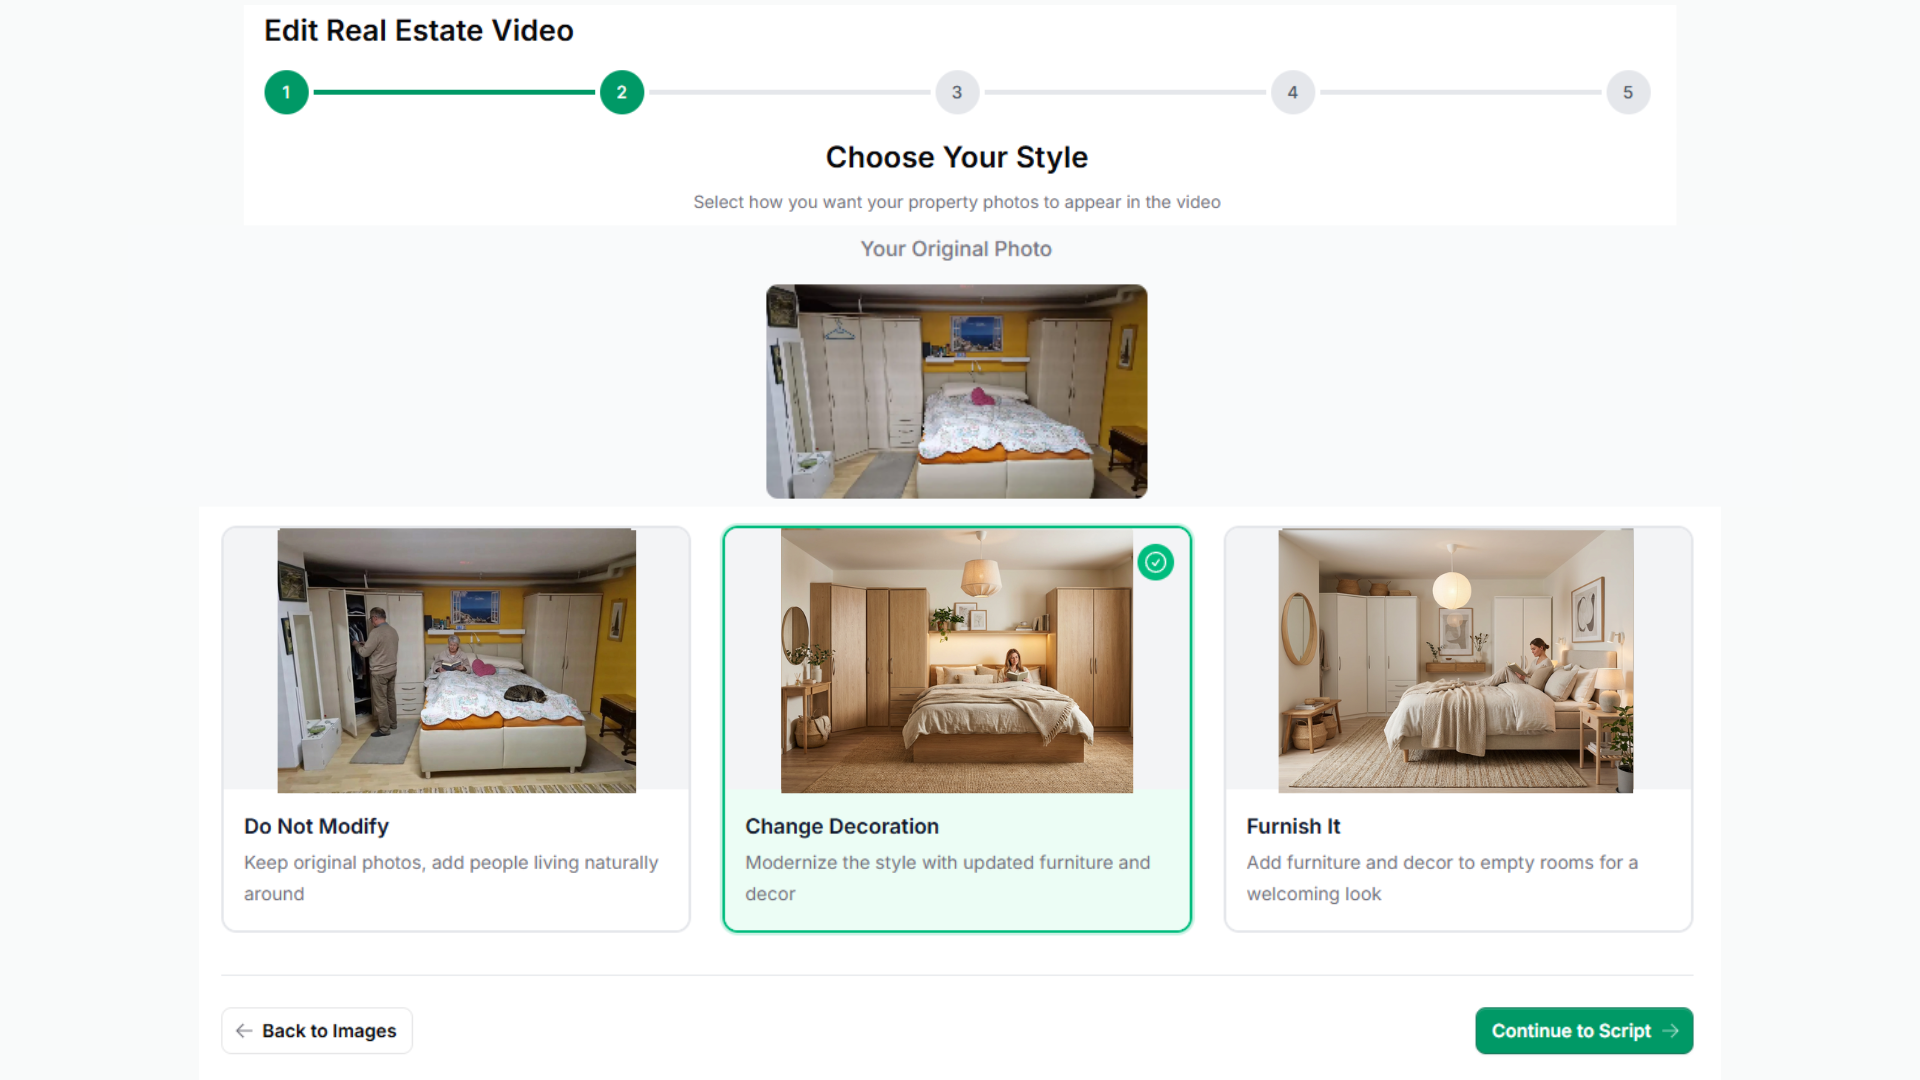Click the green checkmark badge on Change Decoration
The width and height of the screenshot is (1920, 1080).
[1156, 562]
